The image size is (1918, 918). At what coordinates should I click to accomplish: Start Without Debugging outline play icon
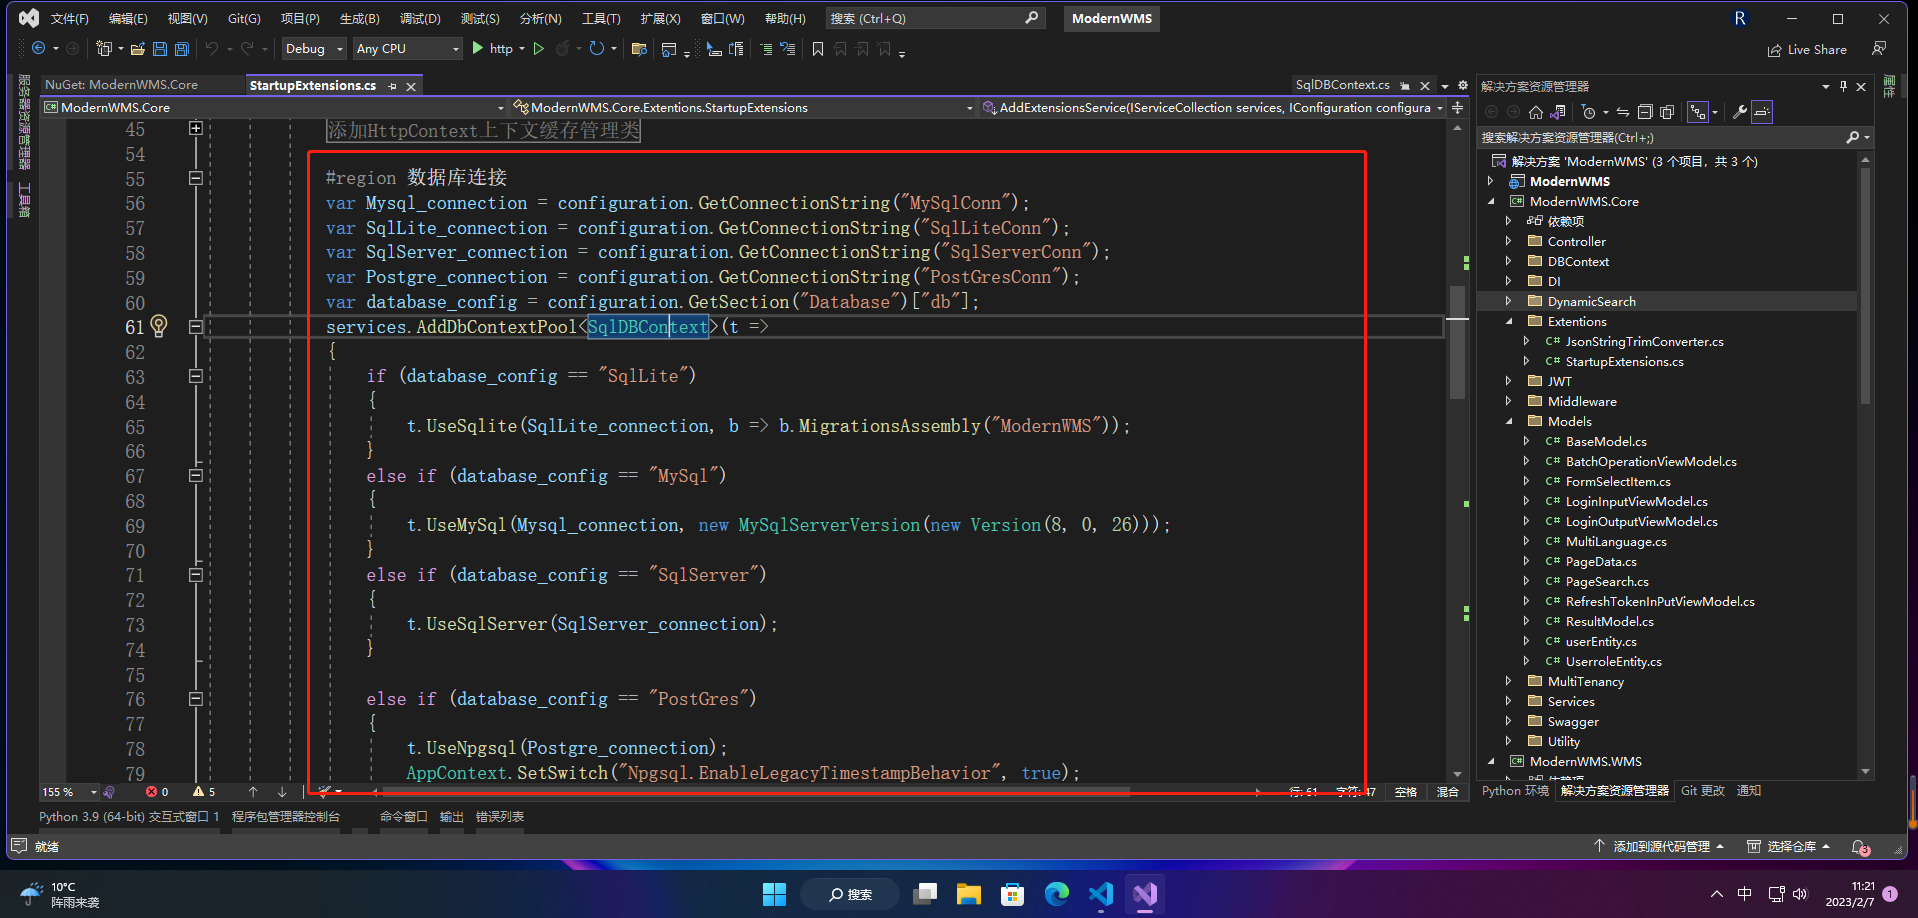(x=539, y=48)
